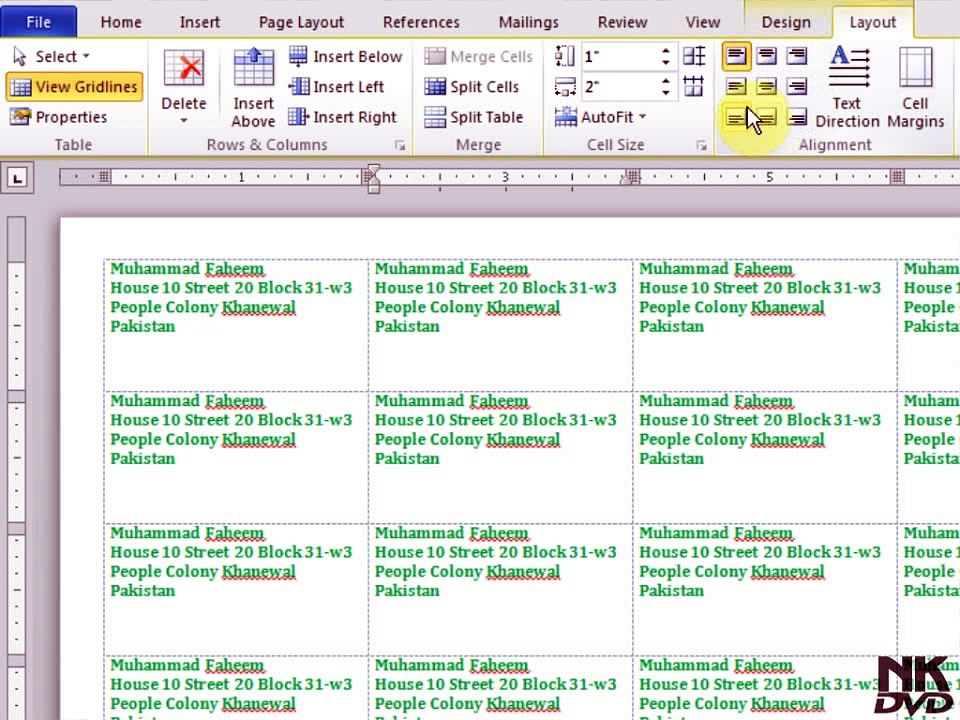This screenshot has width=960, height=720.
Task: Click the first-column indent marker on ruler
Action: click(x=373, y=178)
